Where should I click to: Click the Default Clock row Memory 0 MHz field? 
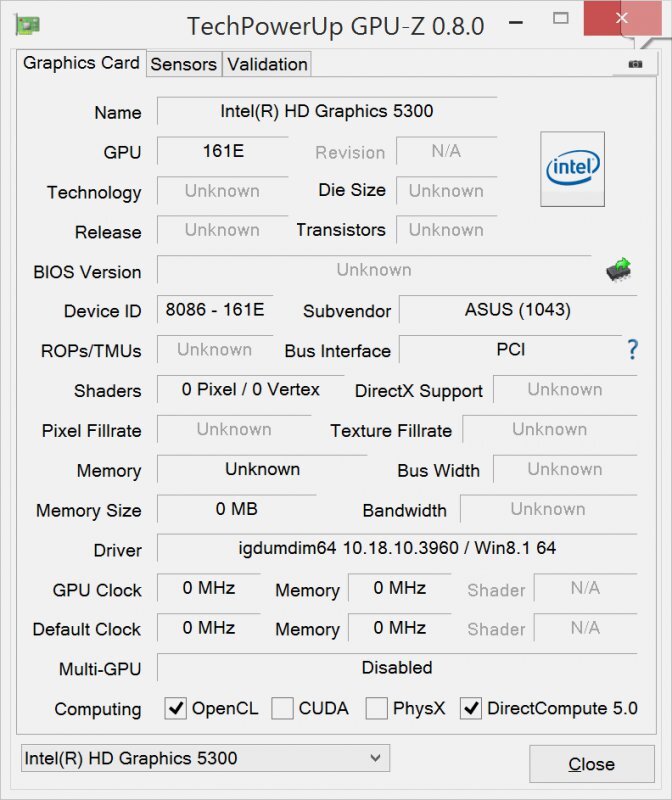[400, 628]
